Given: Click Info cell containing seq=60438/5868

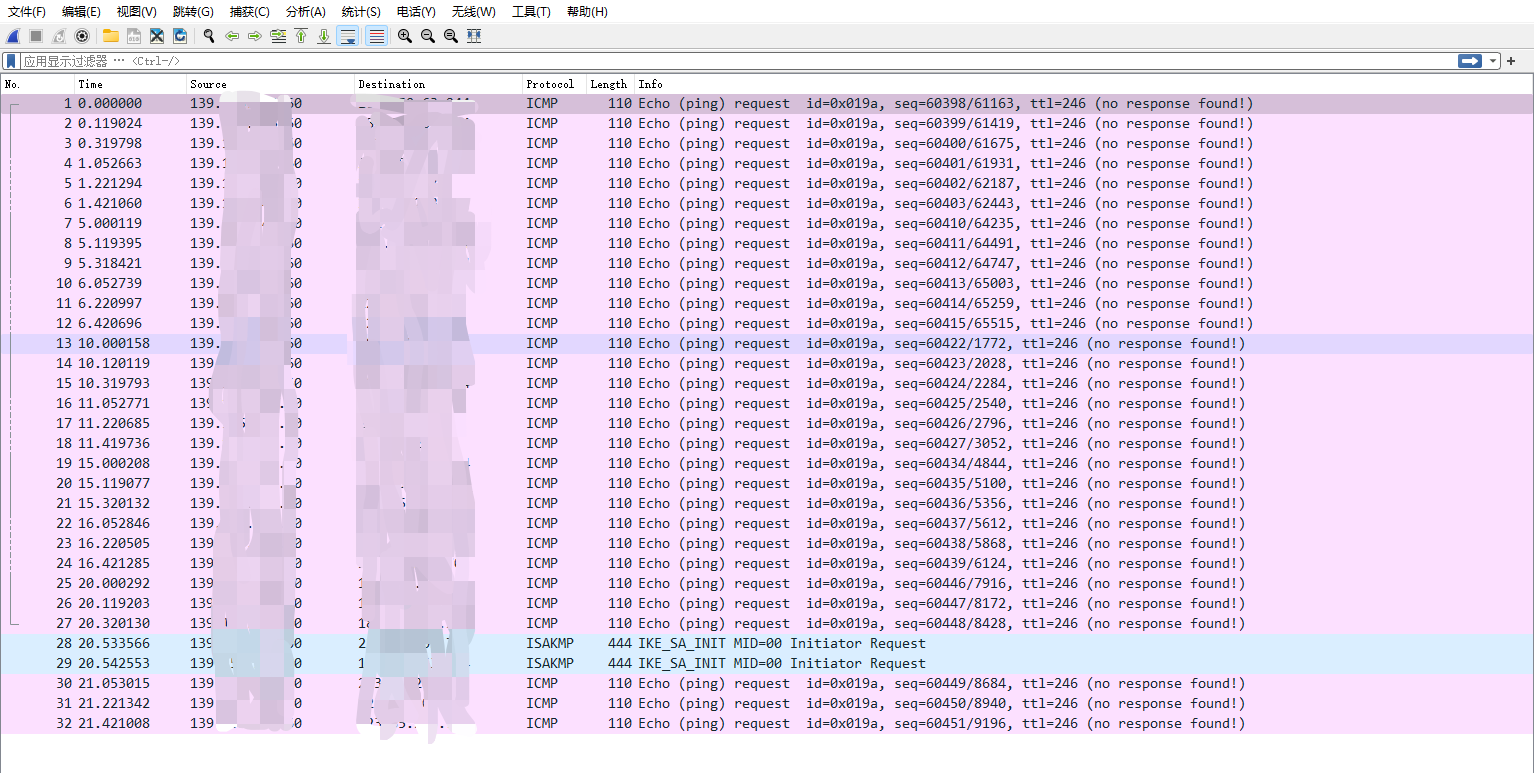Looking at the screenshot, I should [942, 544].
